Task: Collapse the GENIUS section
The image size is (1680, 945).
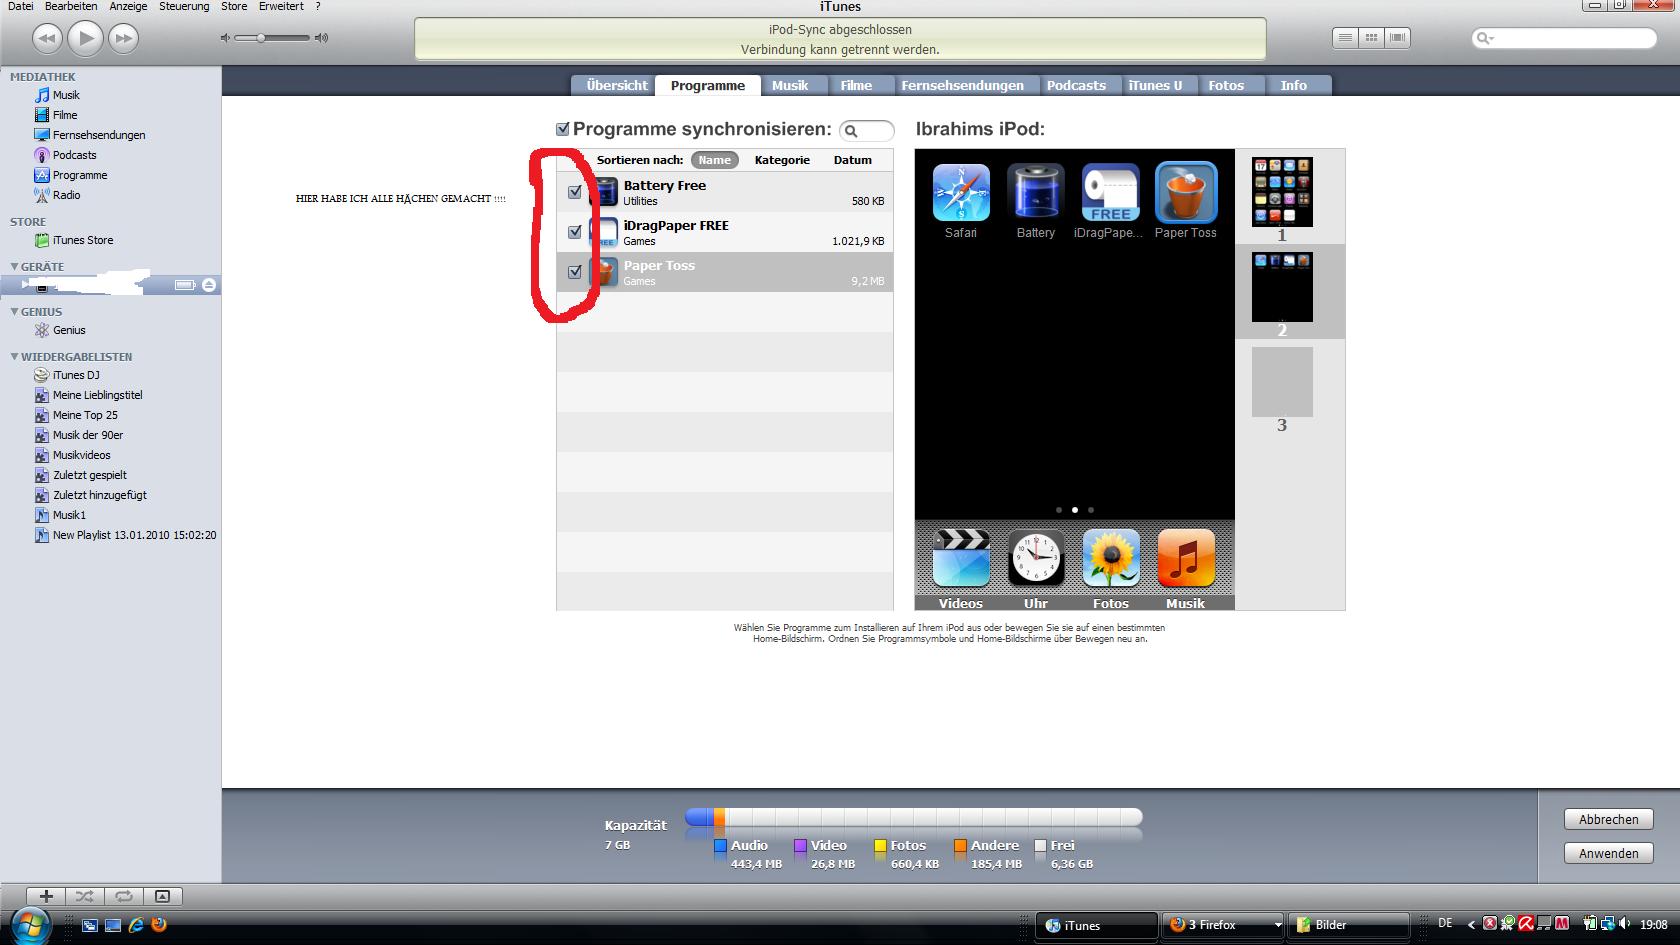Action: pos(14,312)
